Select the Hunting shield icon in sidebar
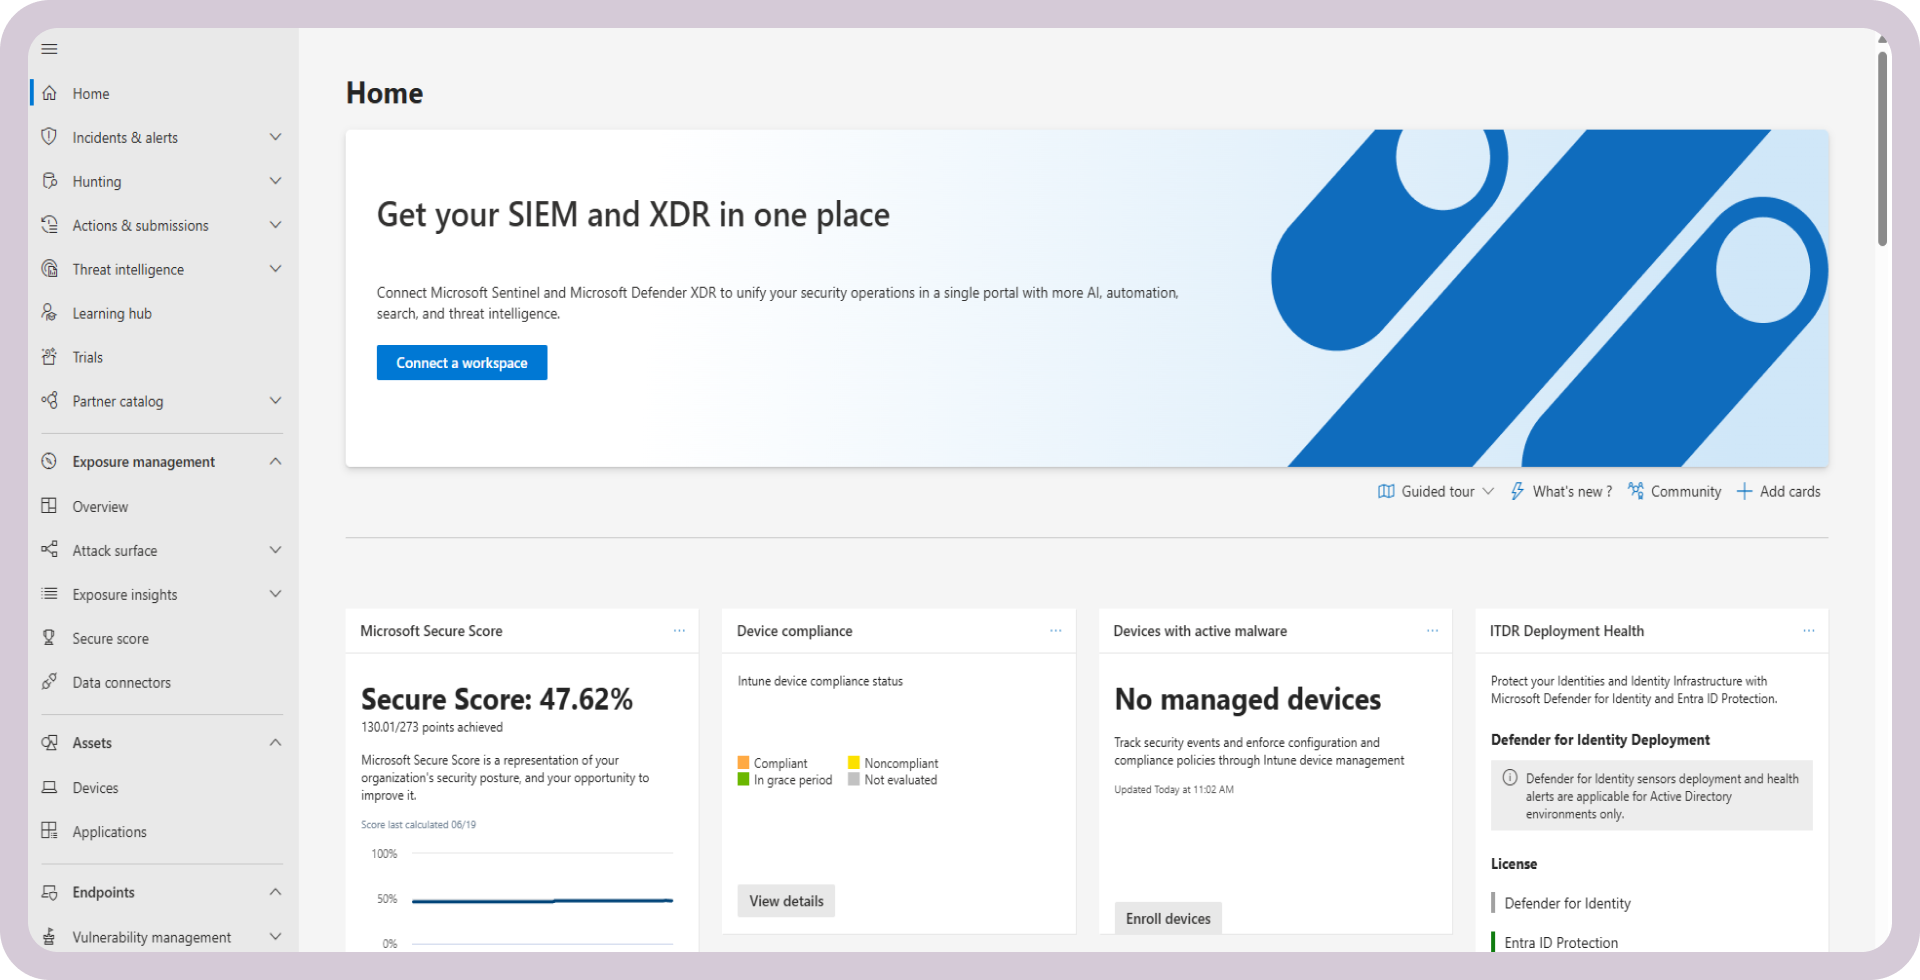 (50, 181)
